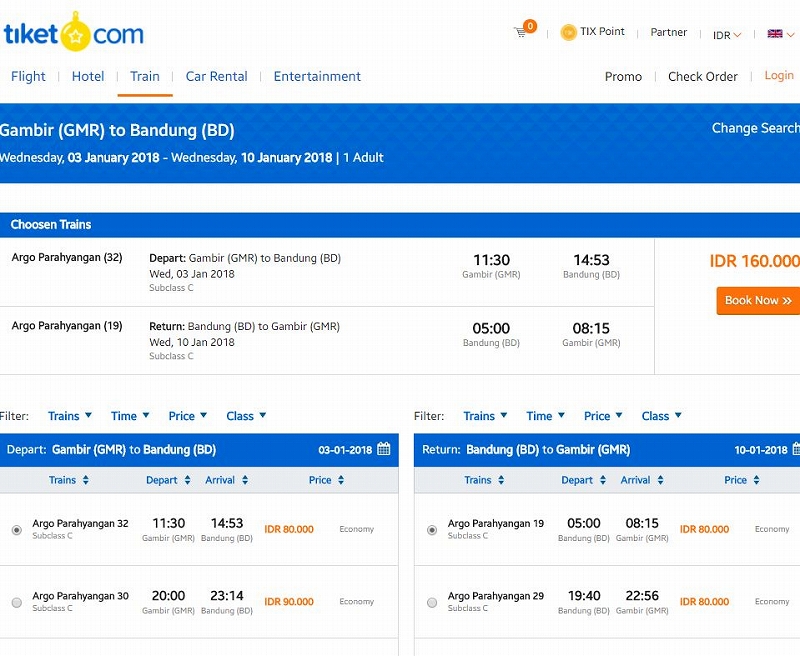The height and width of the screenshot is (656, 800).
Task: Open the shopping cart icon
Action: 521,33
